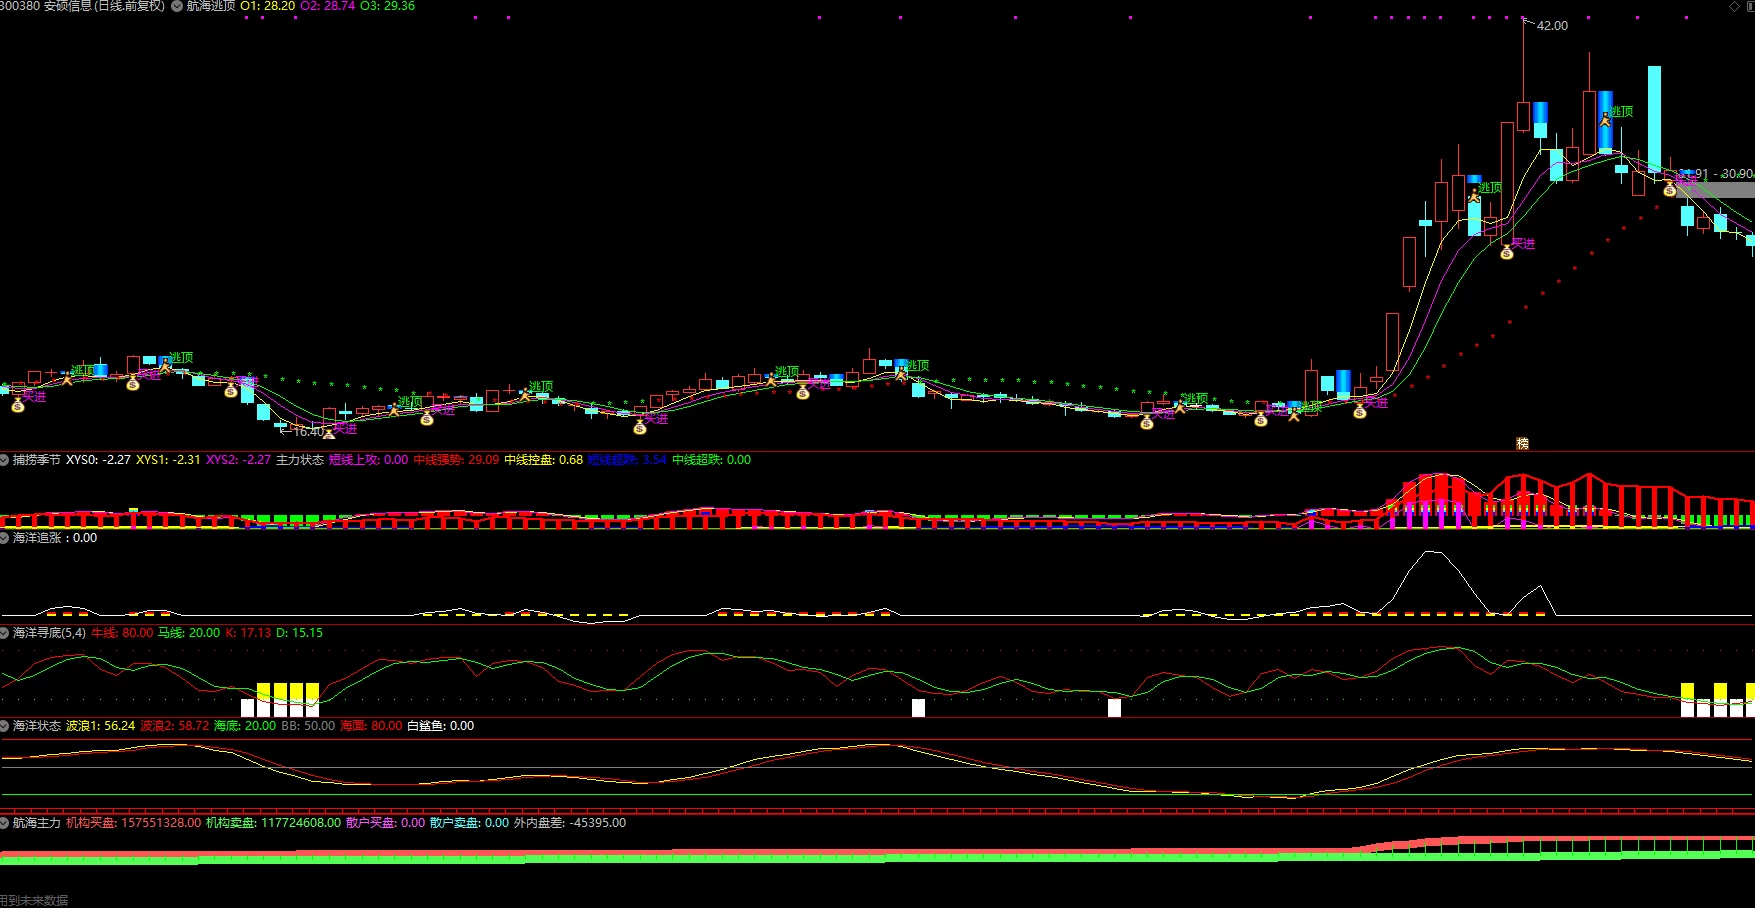
Task: Click the tallest cyan candlestick bar
Action: tap(1655, 120)
